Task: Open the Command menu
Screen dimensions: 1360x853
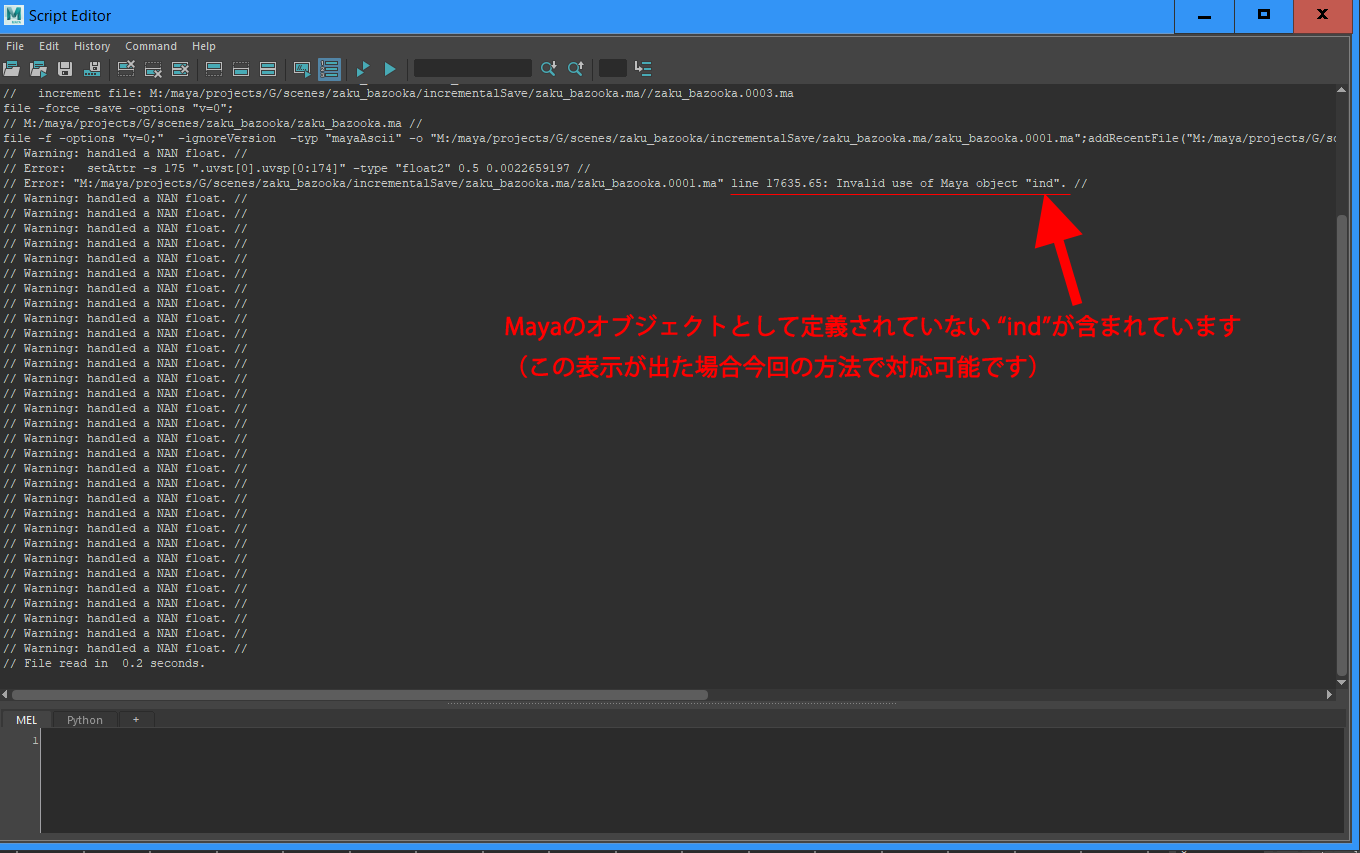Action: [x=151, y=46]
